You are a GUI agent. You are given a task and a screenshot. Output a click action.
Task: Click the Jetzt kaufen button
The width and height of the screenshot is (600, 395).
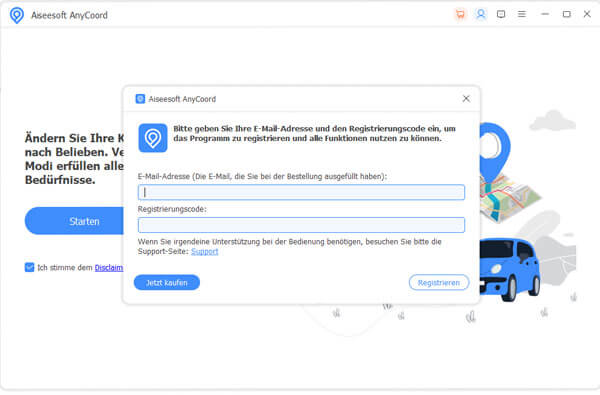(x=166, y=282)
